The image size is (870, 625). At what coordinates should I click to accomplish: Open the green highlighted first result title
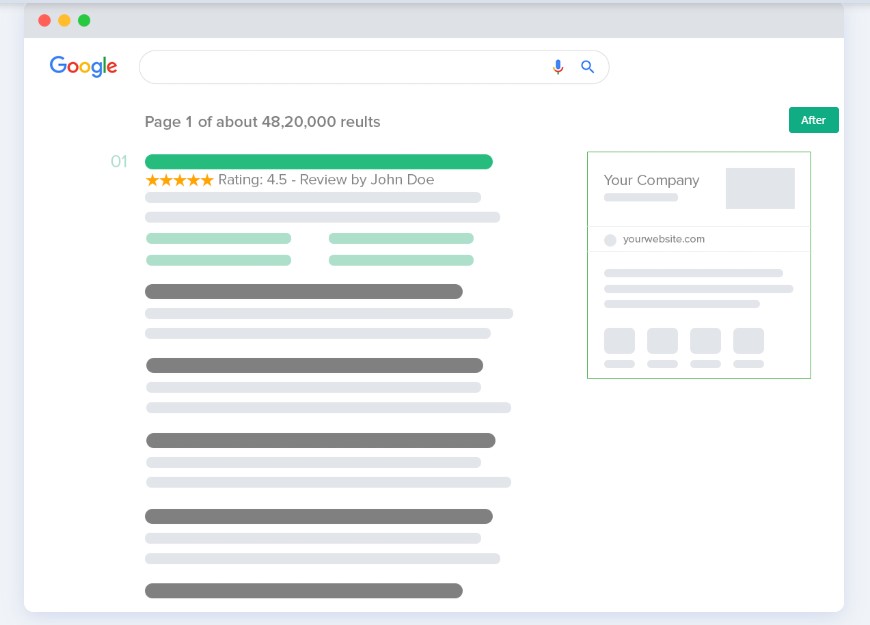(x=318, y=162)
